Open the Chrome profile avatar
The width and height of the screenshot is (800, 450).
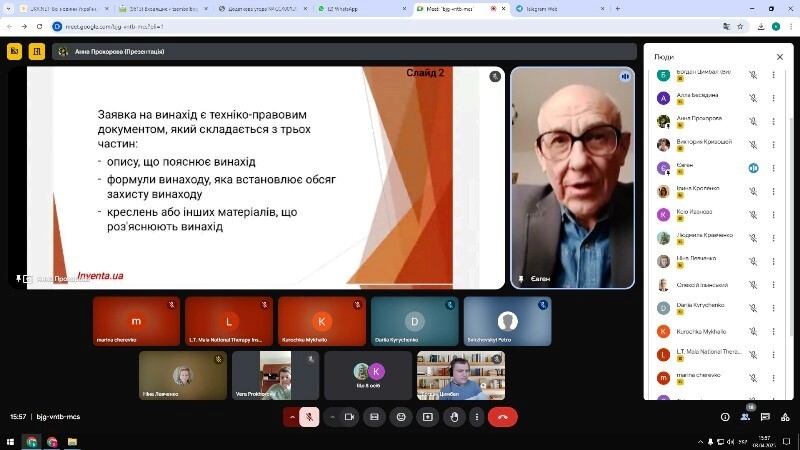point(776,27)
